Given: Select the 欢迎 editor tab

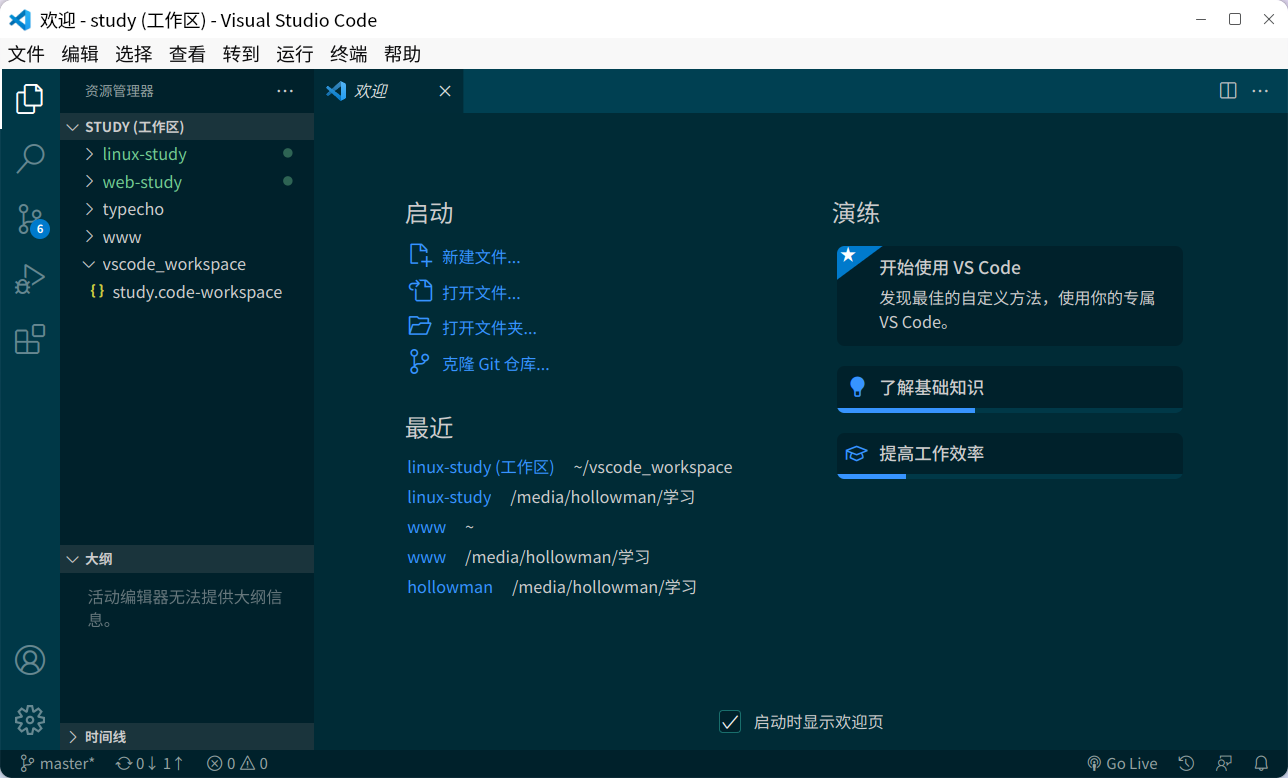Looking at the screenshot, I should click(389, 91).
